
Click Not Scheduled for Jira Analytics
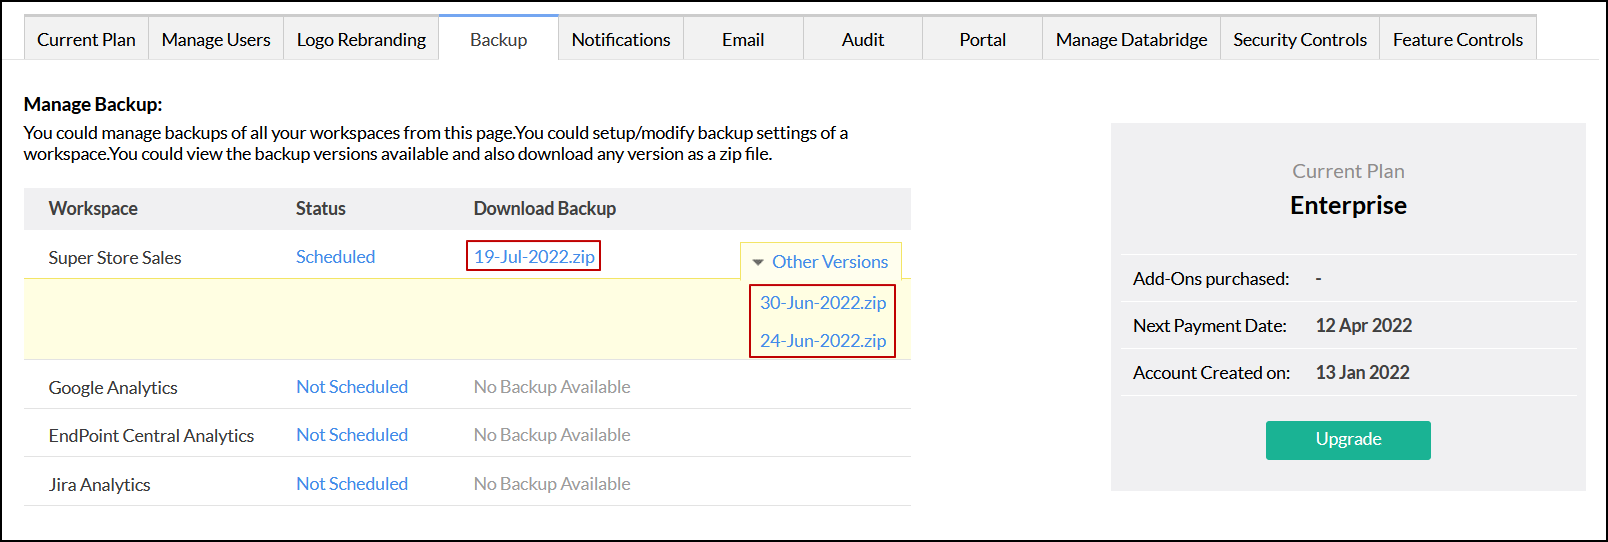point(352,484)
